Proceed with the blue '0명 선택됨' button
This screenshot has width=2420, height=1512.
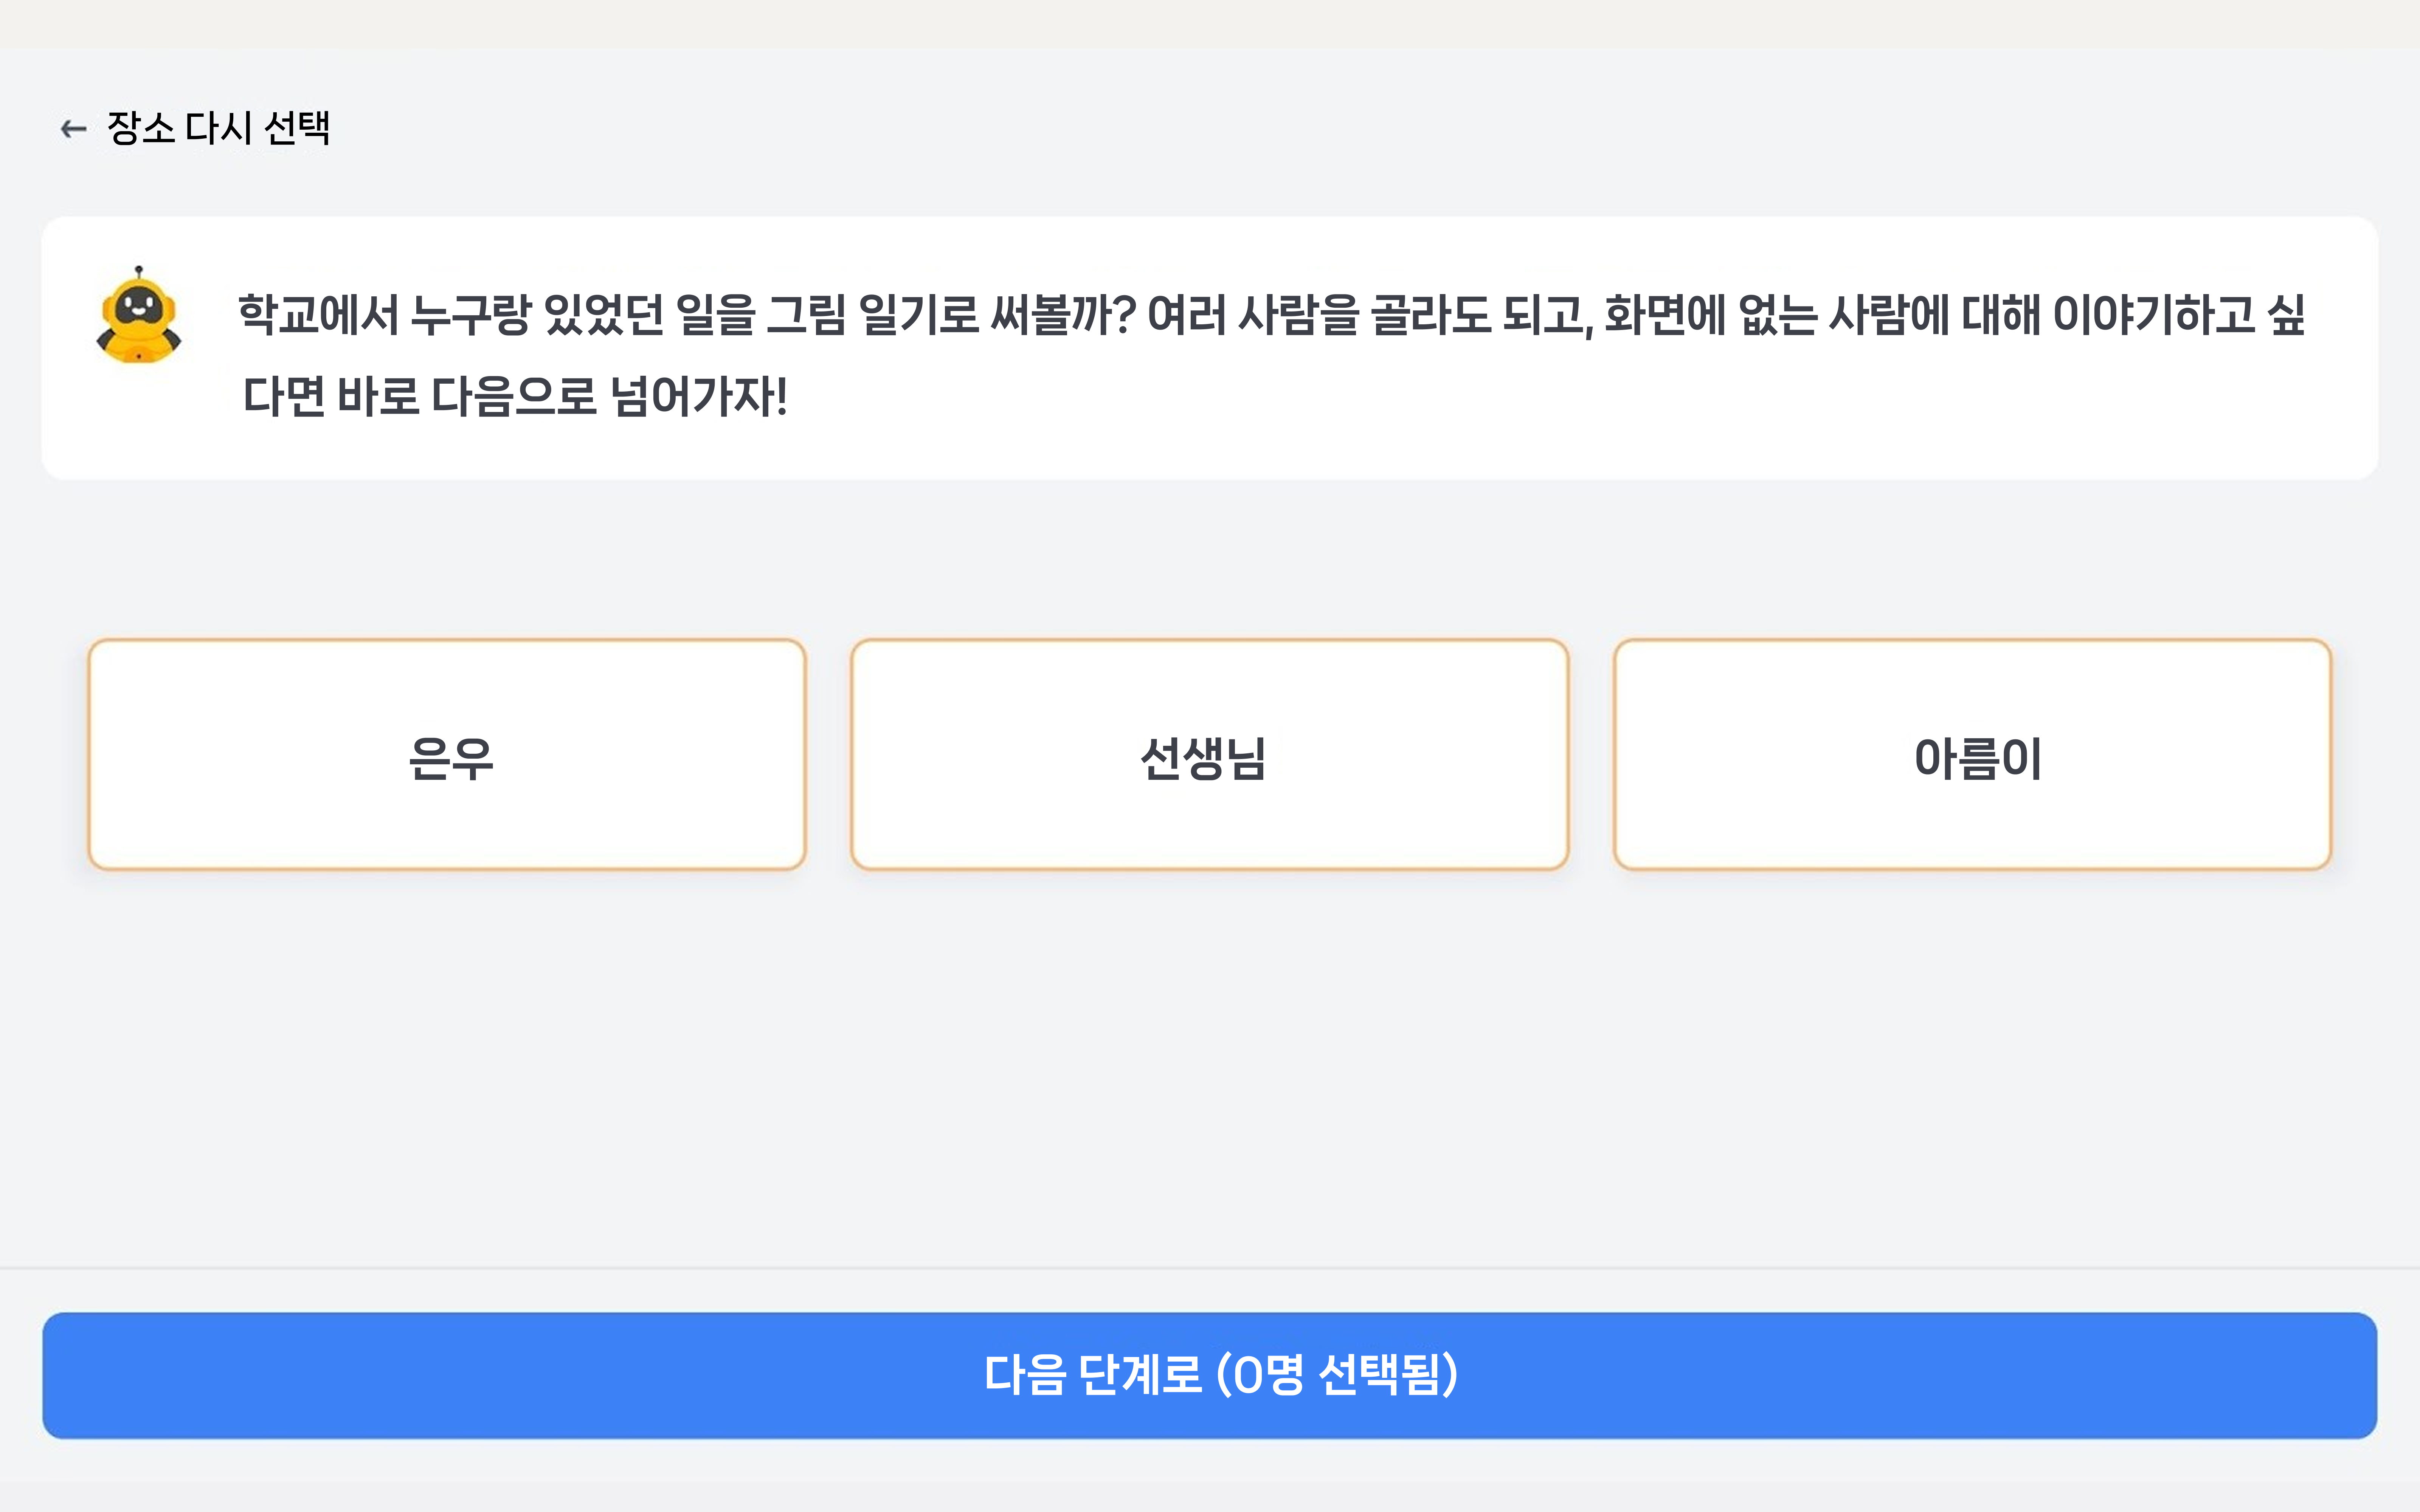[1209, 1375]
